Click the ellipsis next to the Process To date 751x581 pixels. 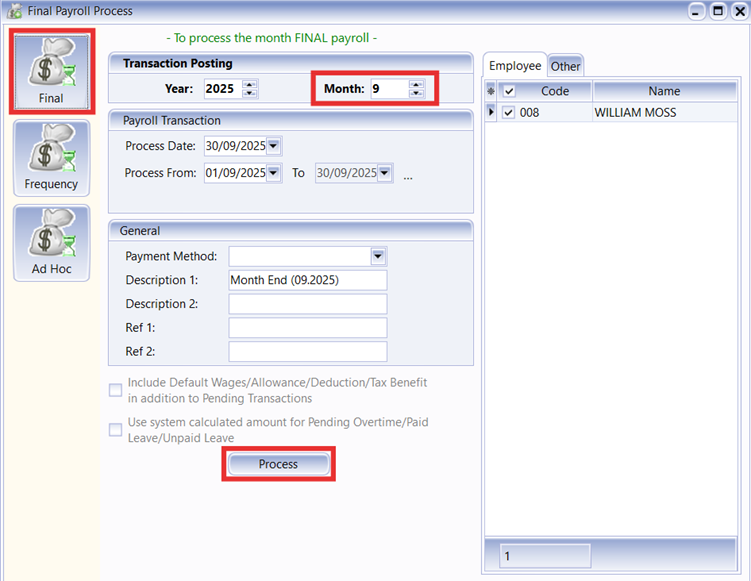(x=408, y=174)
